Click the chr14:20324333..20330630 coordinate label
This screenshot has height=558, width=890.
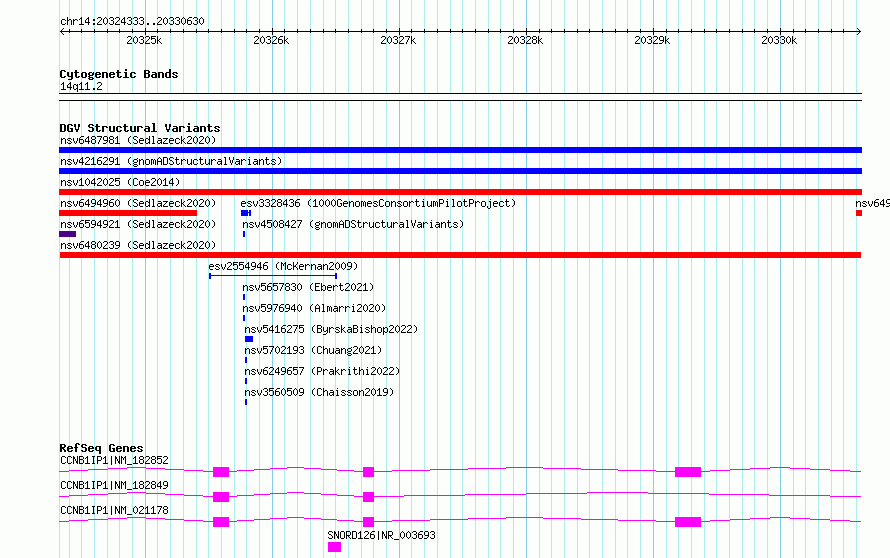point(132,21)
